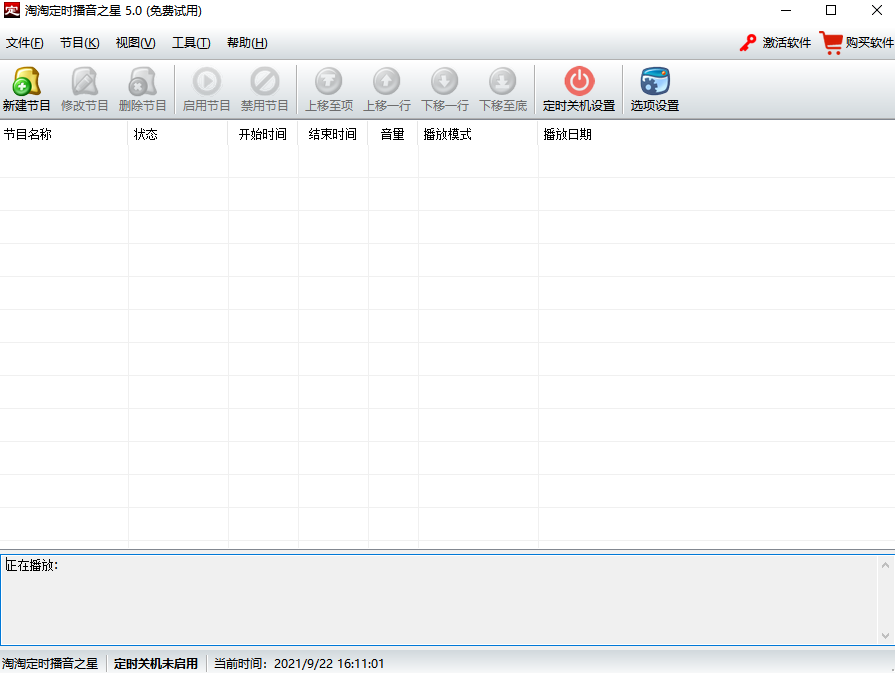Select the 修改节目 edit program icon

(84, 89)
